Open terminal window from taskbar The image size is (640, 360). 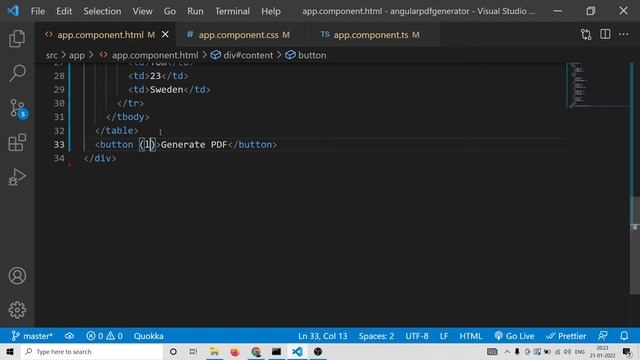276,351
